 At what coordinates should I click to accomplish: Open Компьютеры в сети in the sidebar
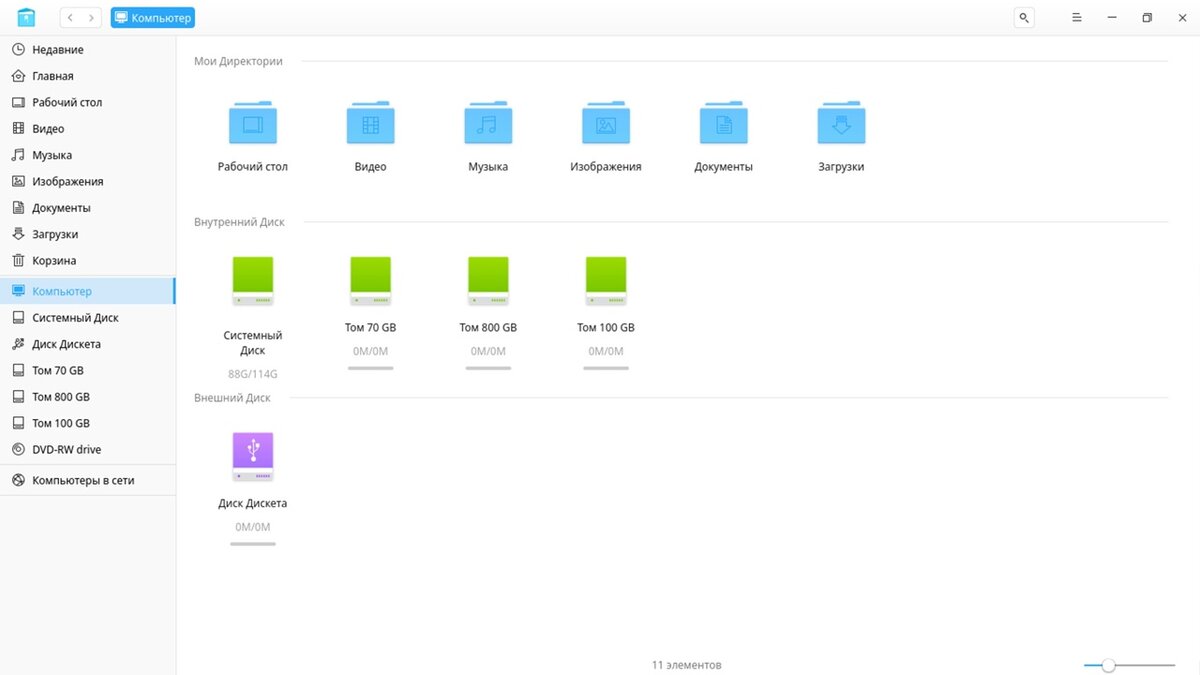(88, 480)
